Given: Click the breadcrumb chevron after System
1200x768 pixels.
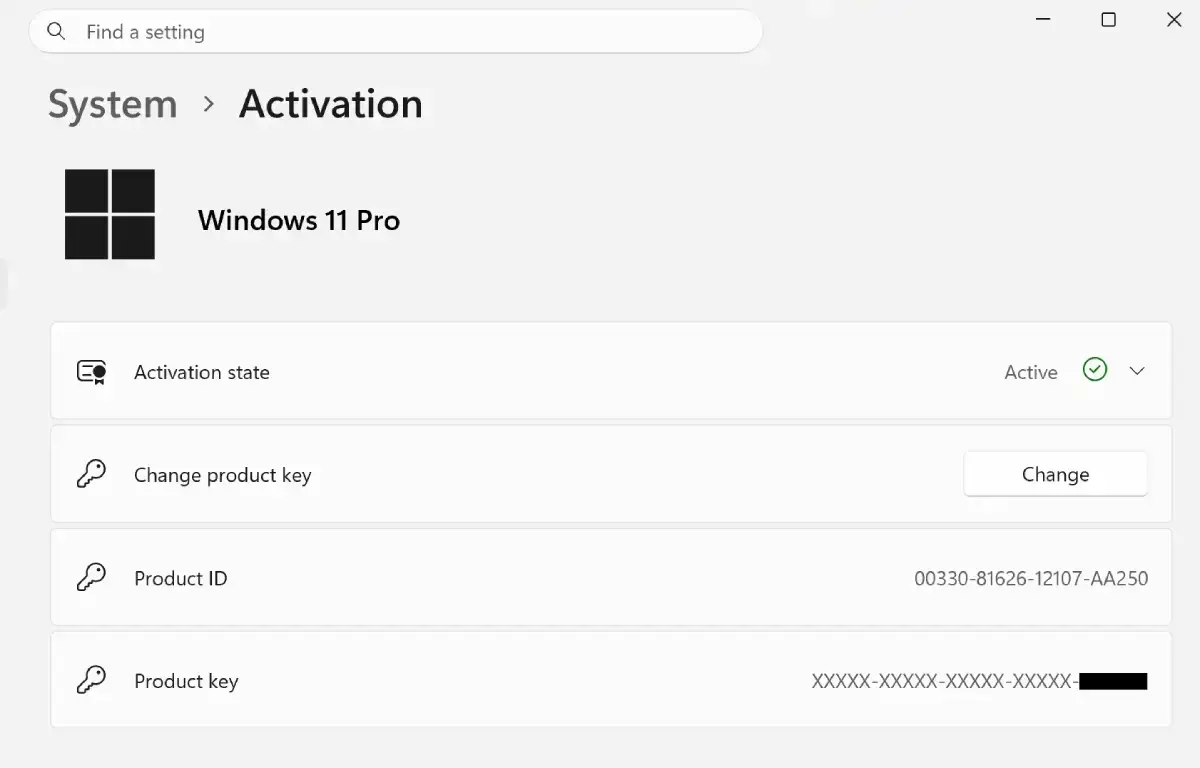Looking at the screenshot, I should tap(209, 104).
